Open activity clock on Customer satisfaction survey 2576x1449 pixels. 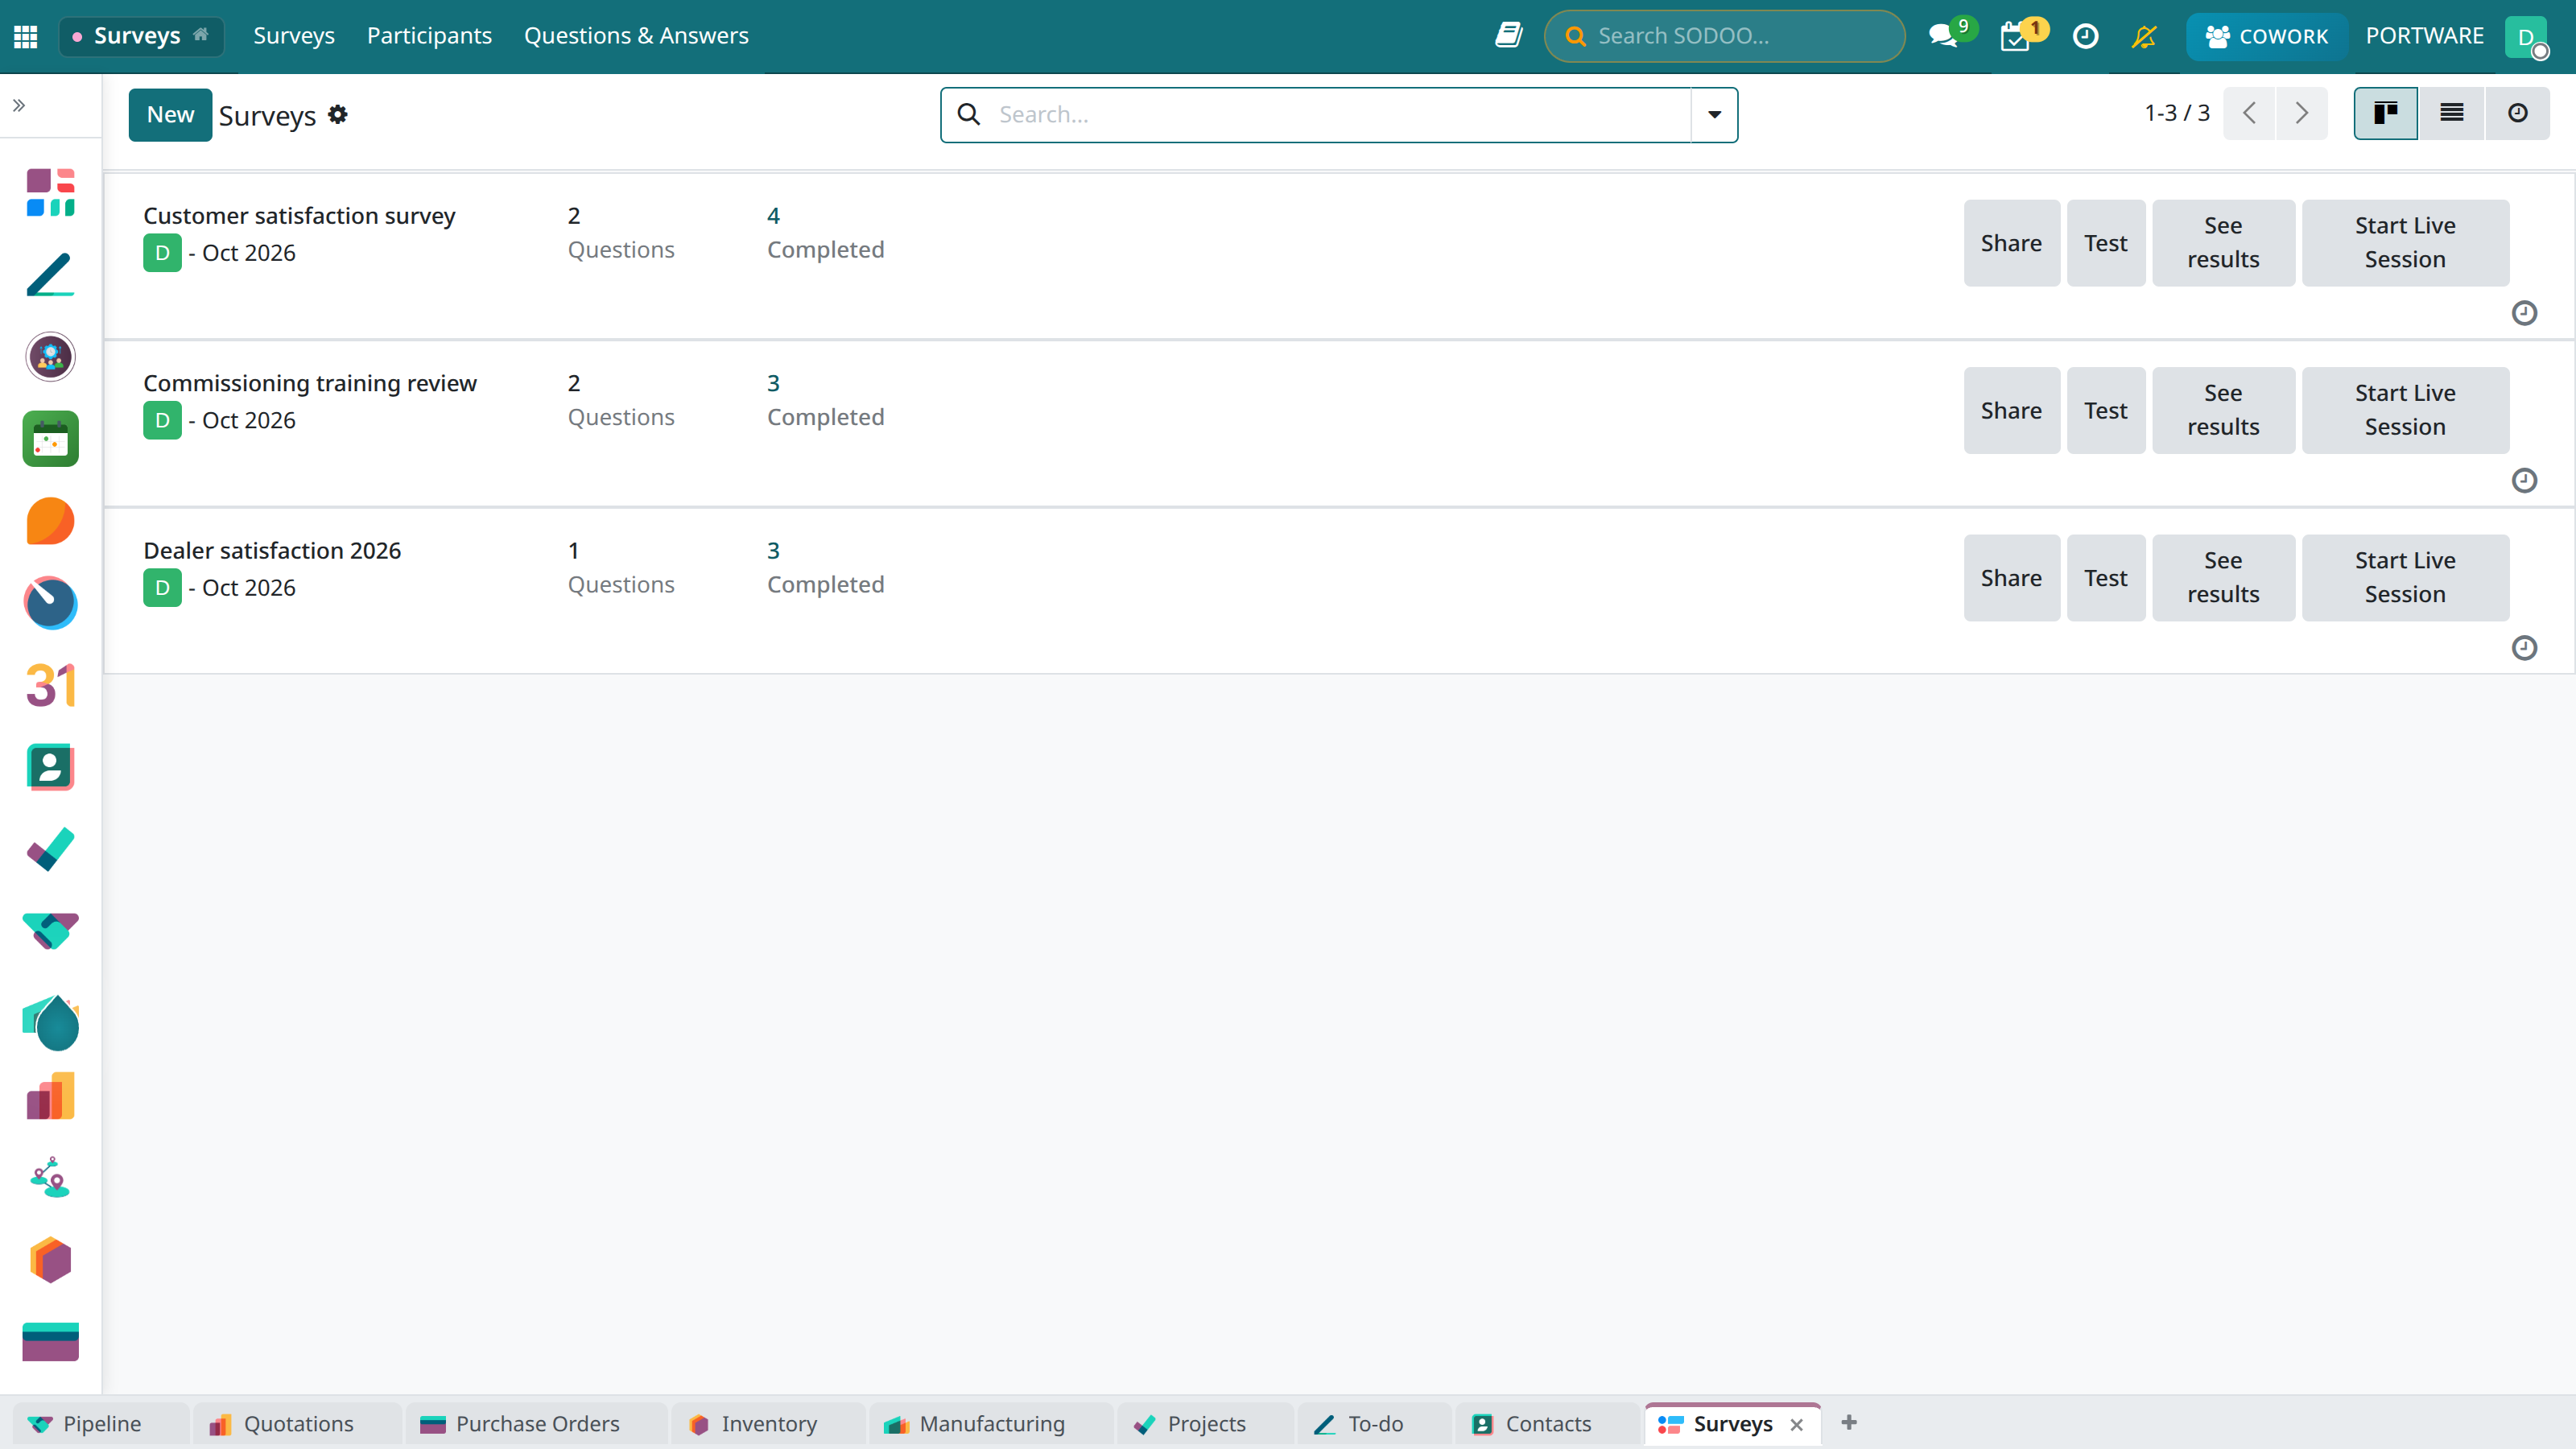[x=2524, y=313]
